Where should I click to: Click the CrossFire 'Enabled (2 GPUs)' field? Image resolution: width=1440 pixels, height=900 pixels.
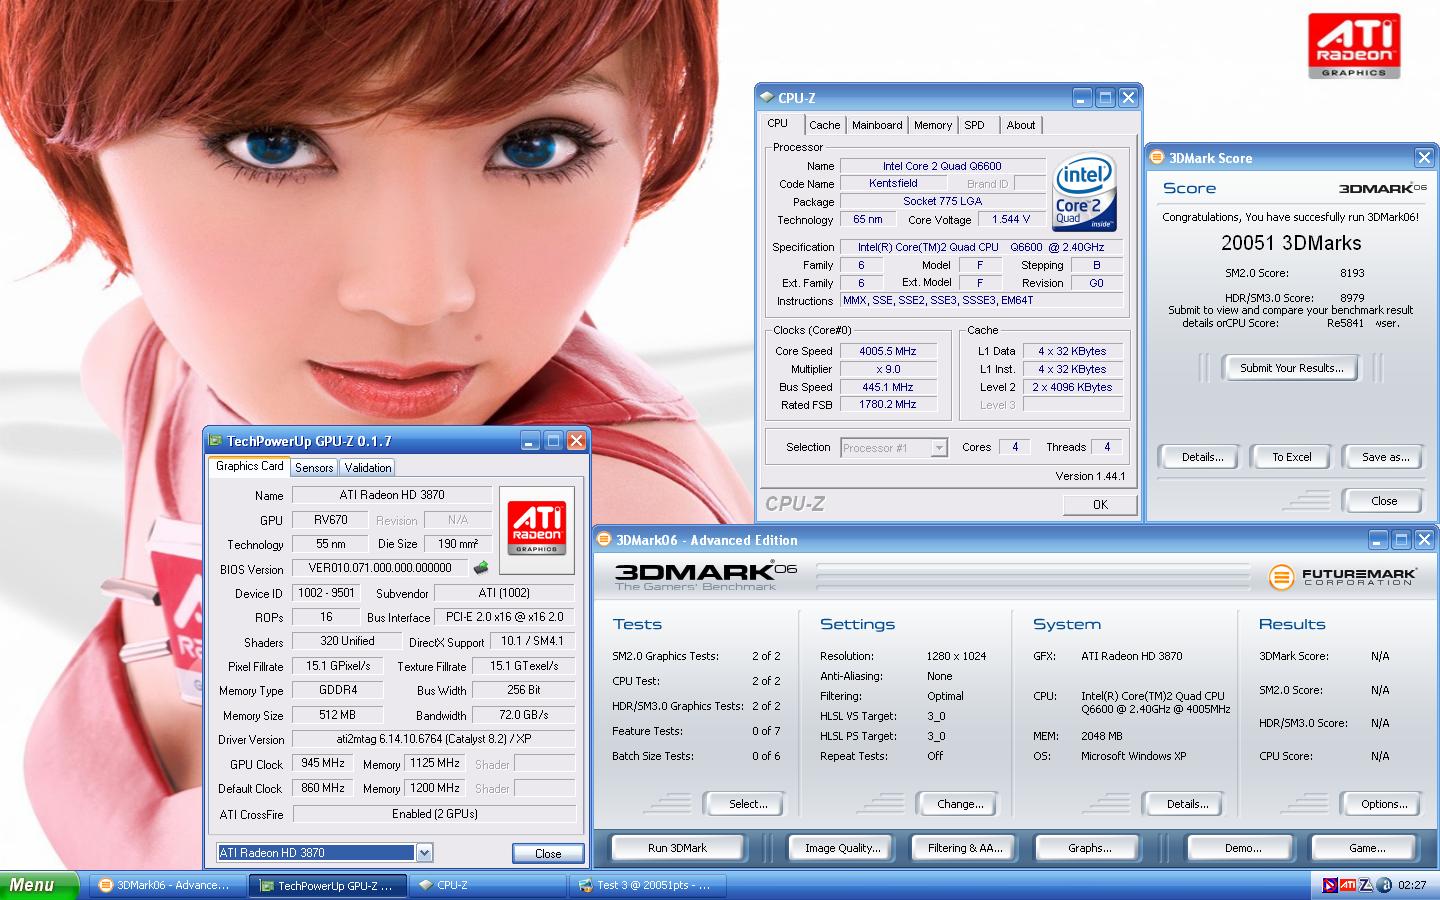coord(434,814)
